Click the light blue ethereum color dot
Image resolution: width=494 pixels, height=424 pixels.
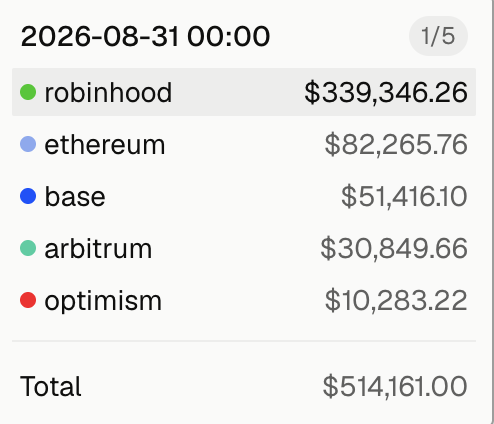click(x=28, y=144)
